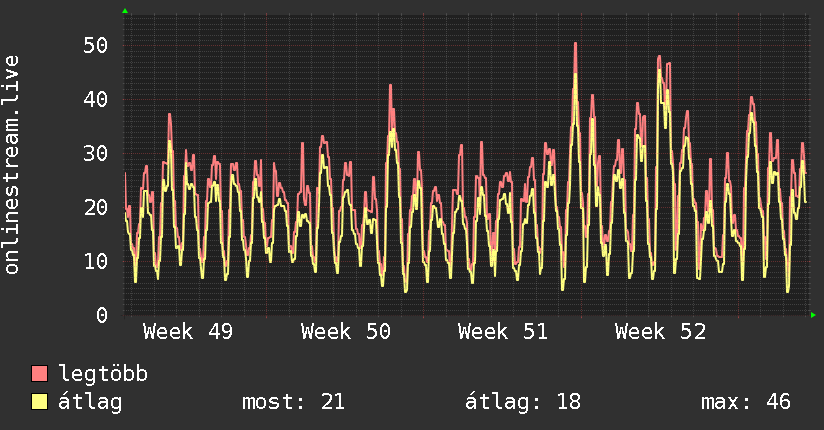824x430 pixels.
Task: Click the 'most: 21' statistic
Action: click(x=293, y=402)
